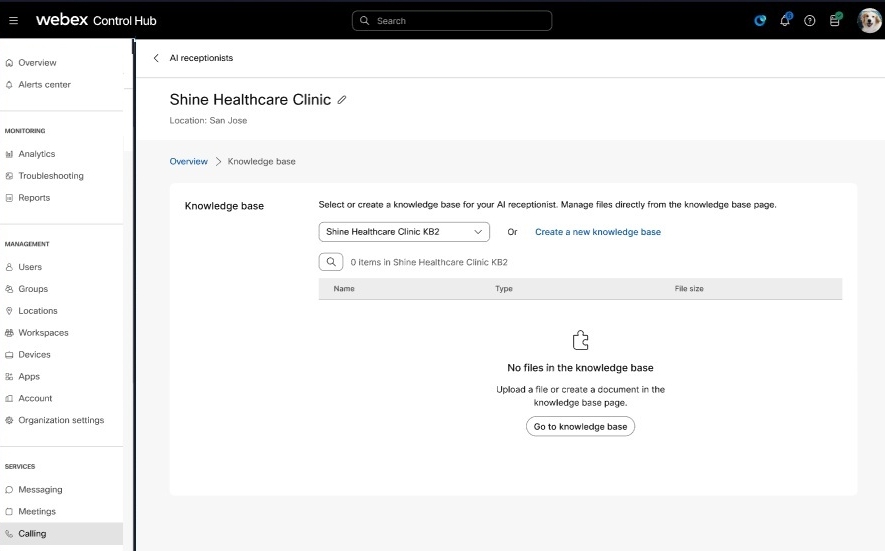Open the notifications bell
885x551 pixels.
[785, 20]
